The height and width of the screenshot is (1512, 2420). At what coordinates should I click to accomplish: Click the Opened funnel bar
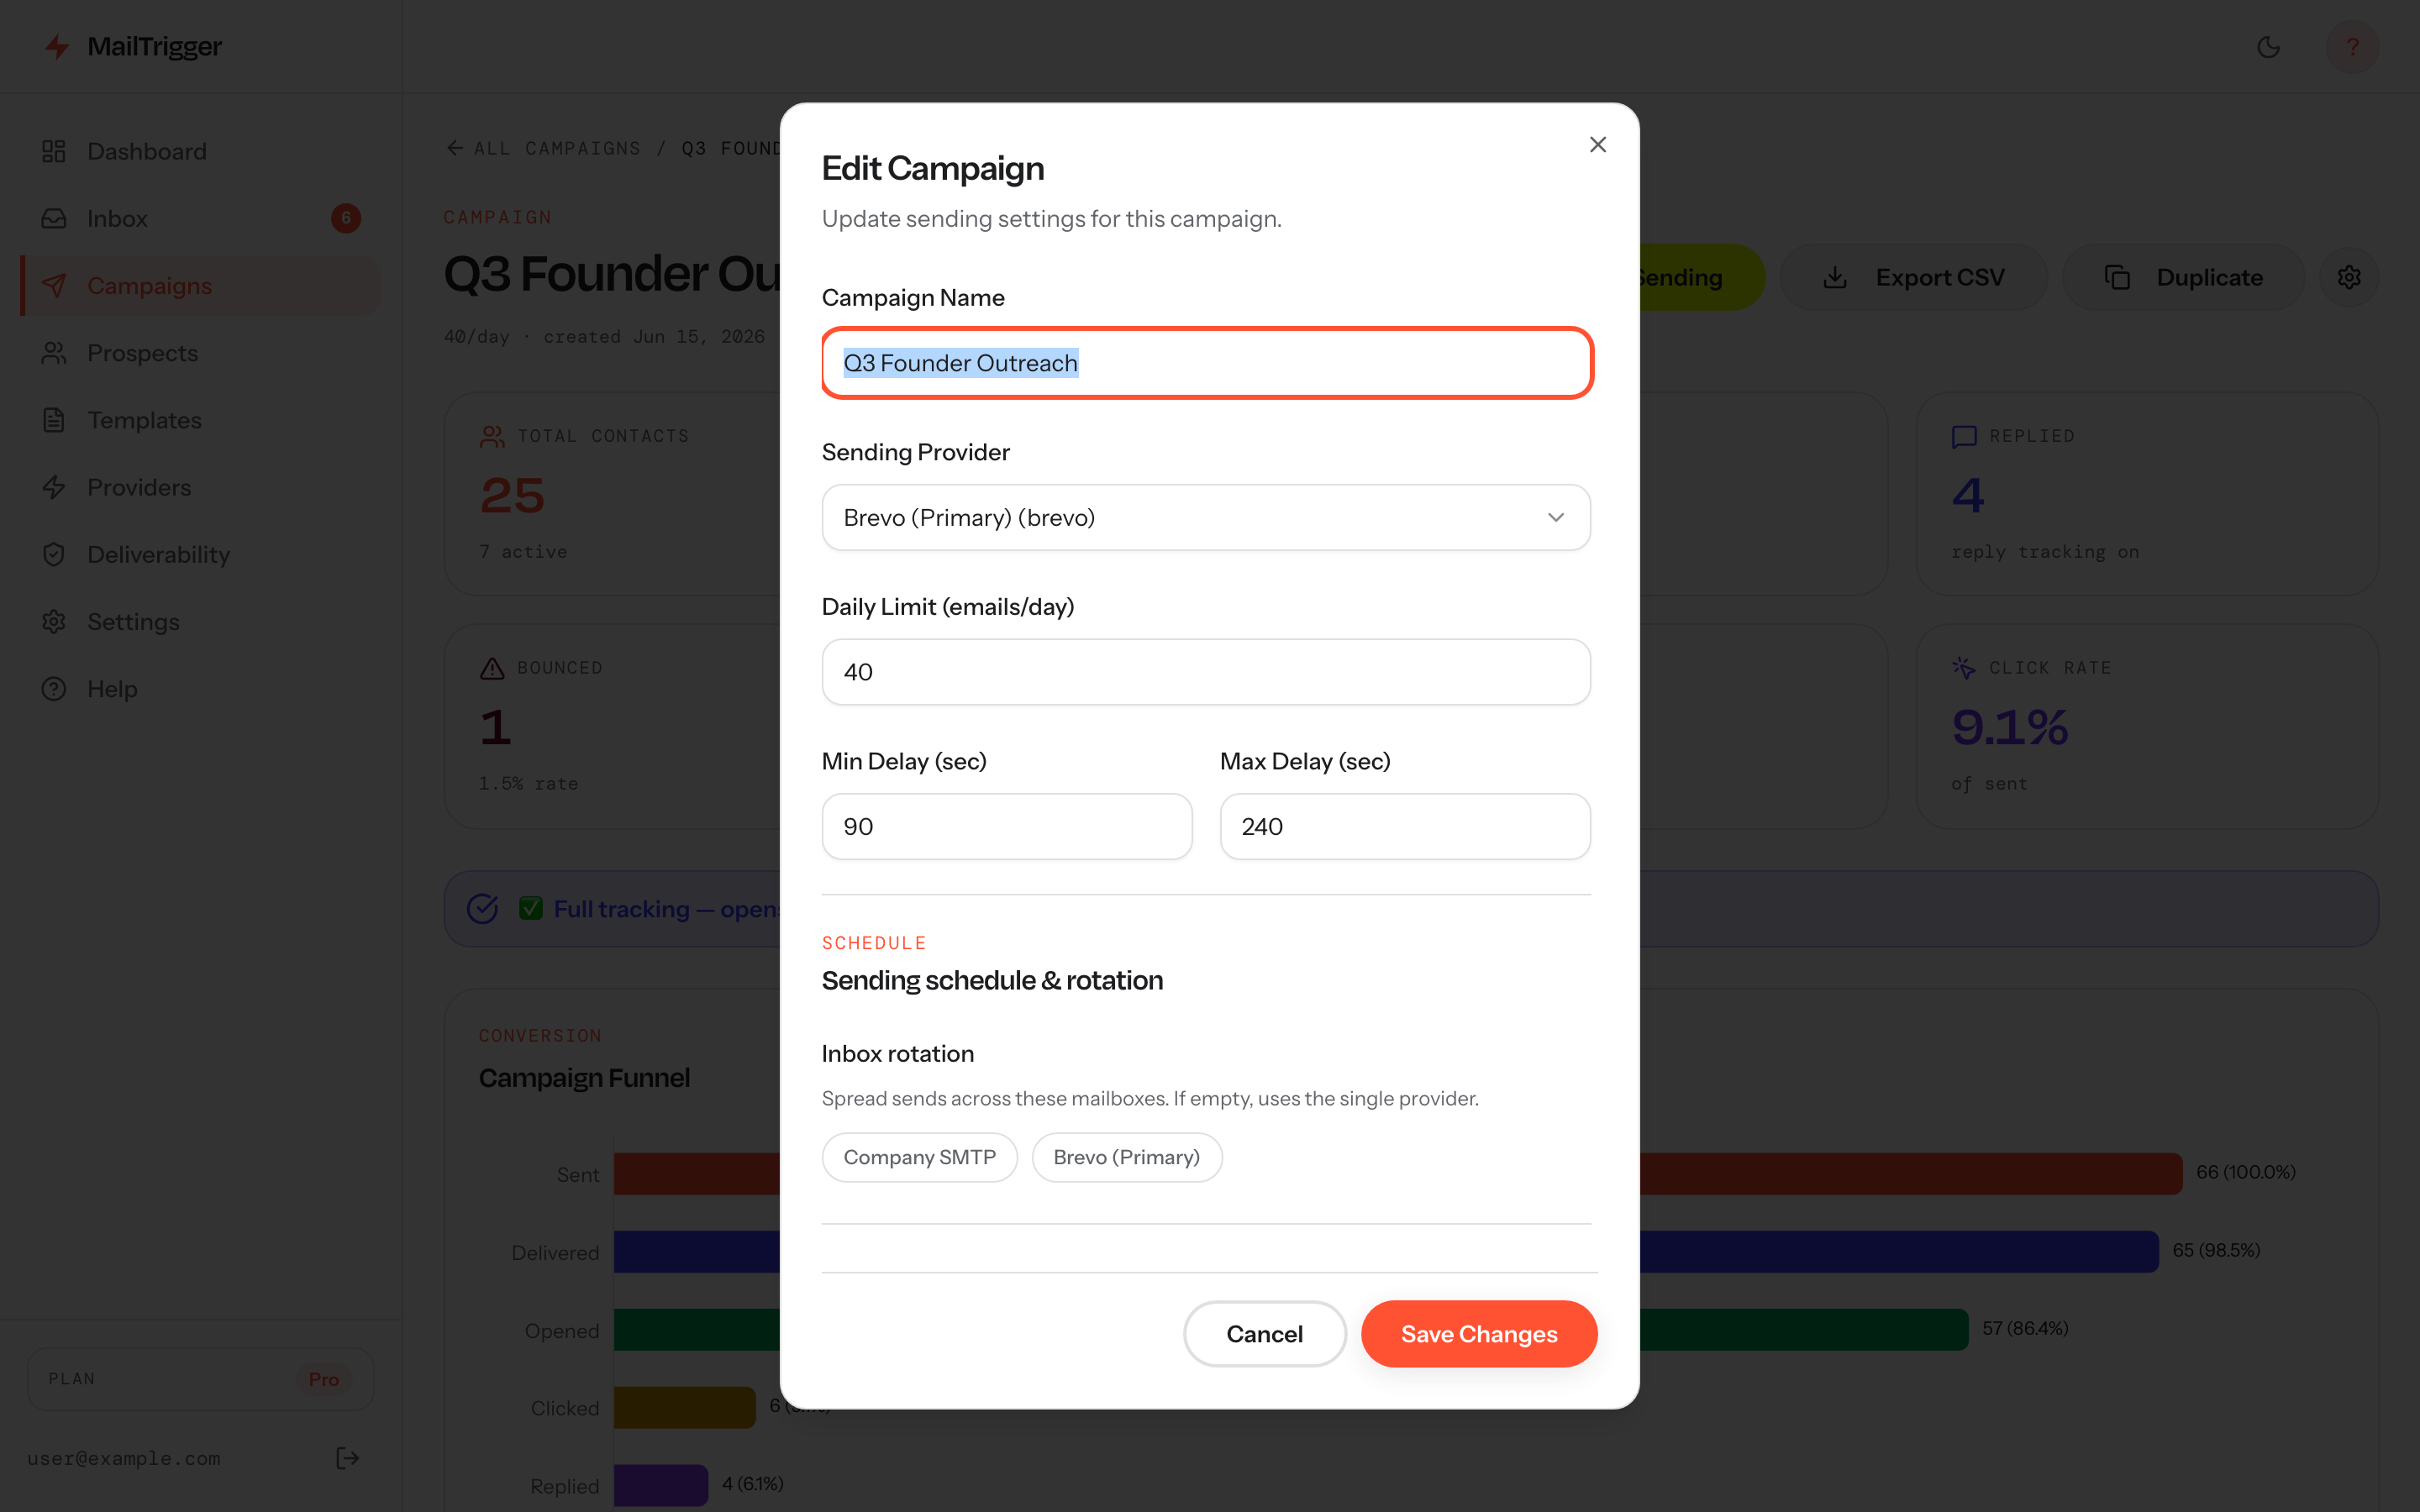(1291, 1329)
